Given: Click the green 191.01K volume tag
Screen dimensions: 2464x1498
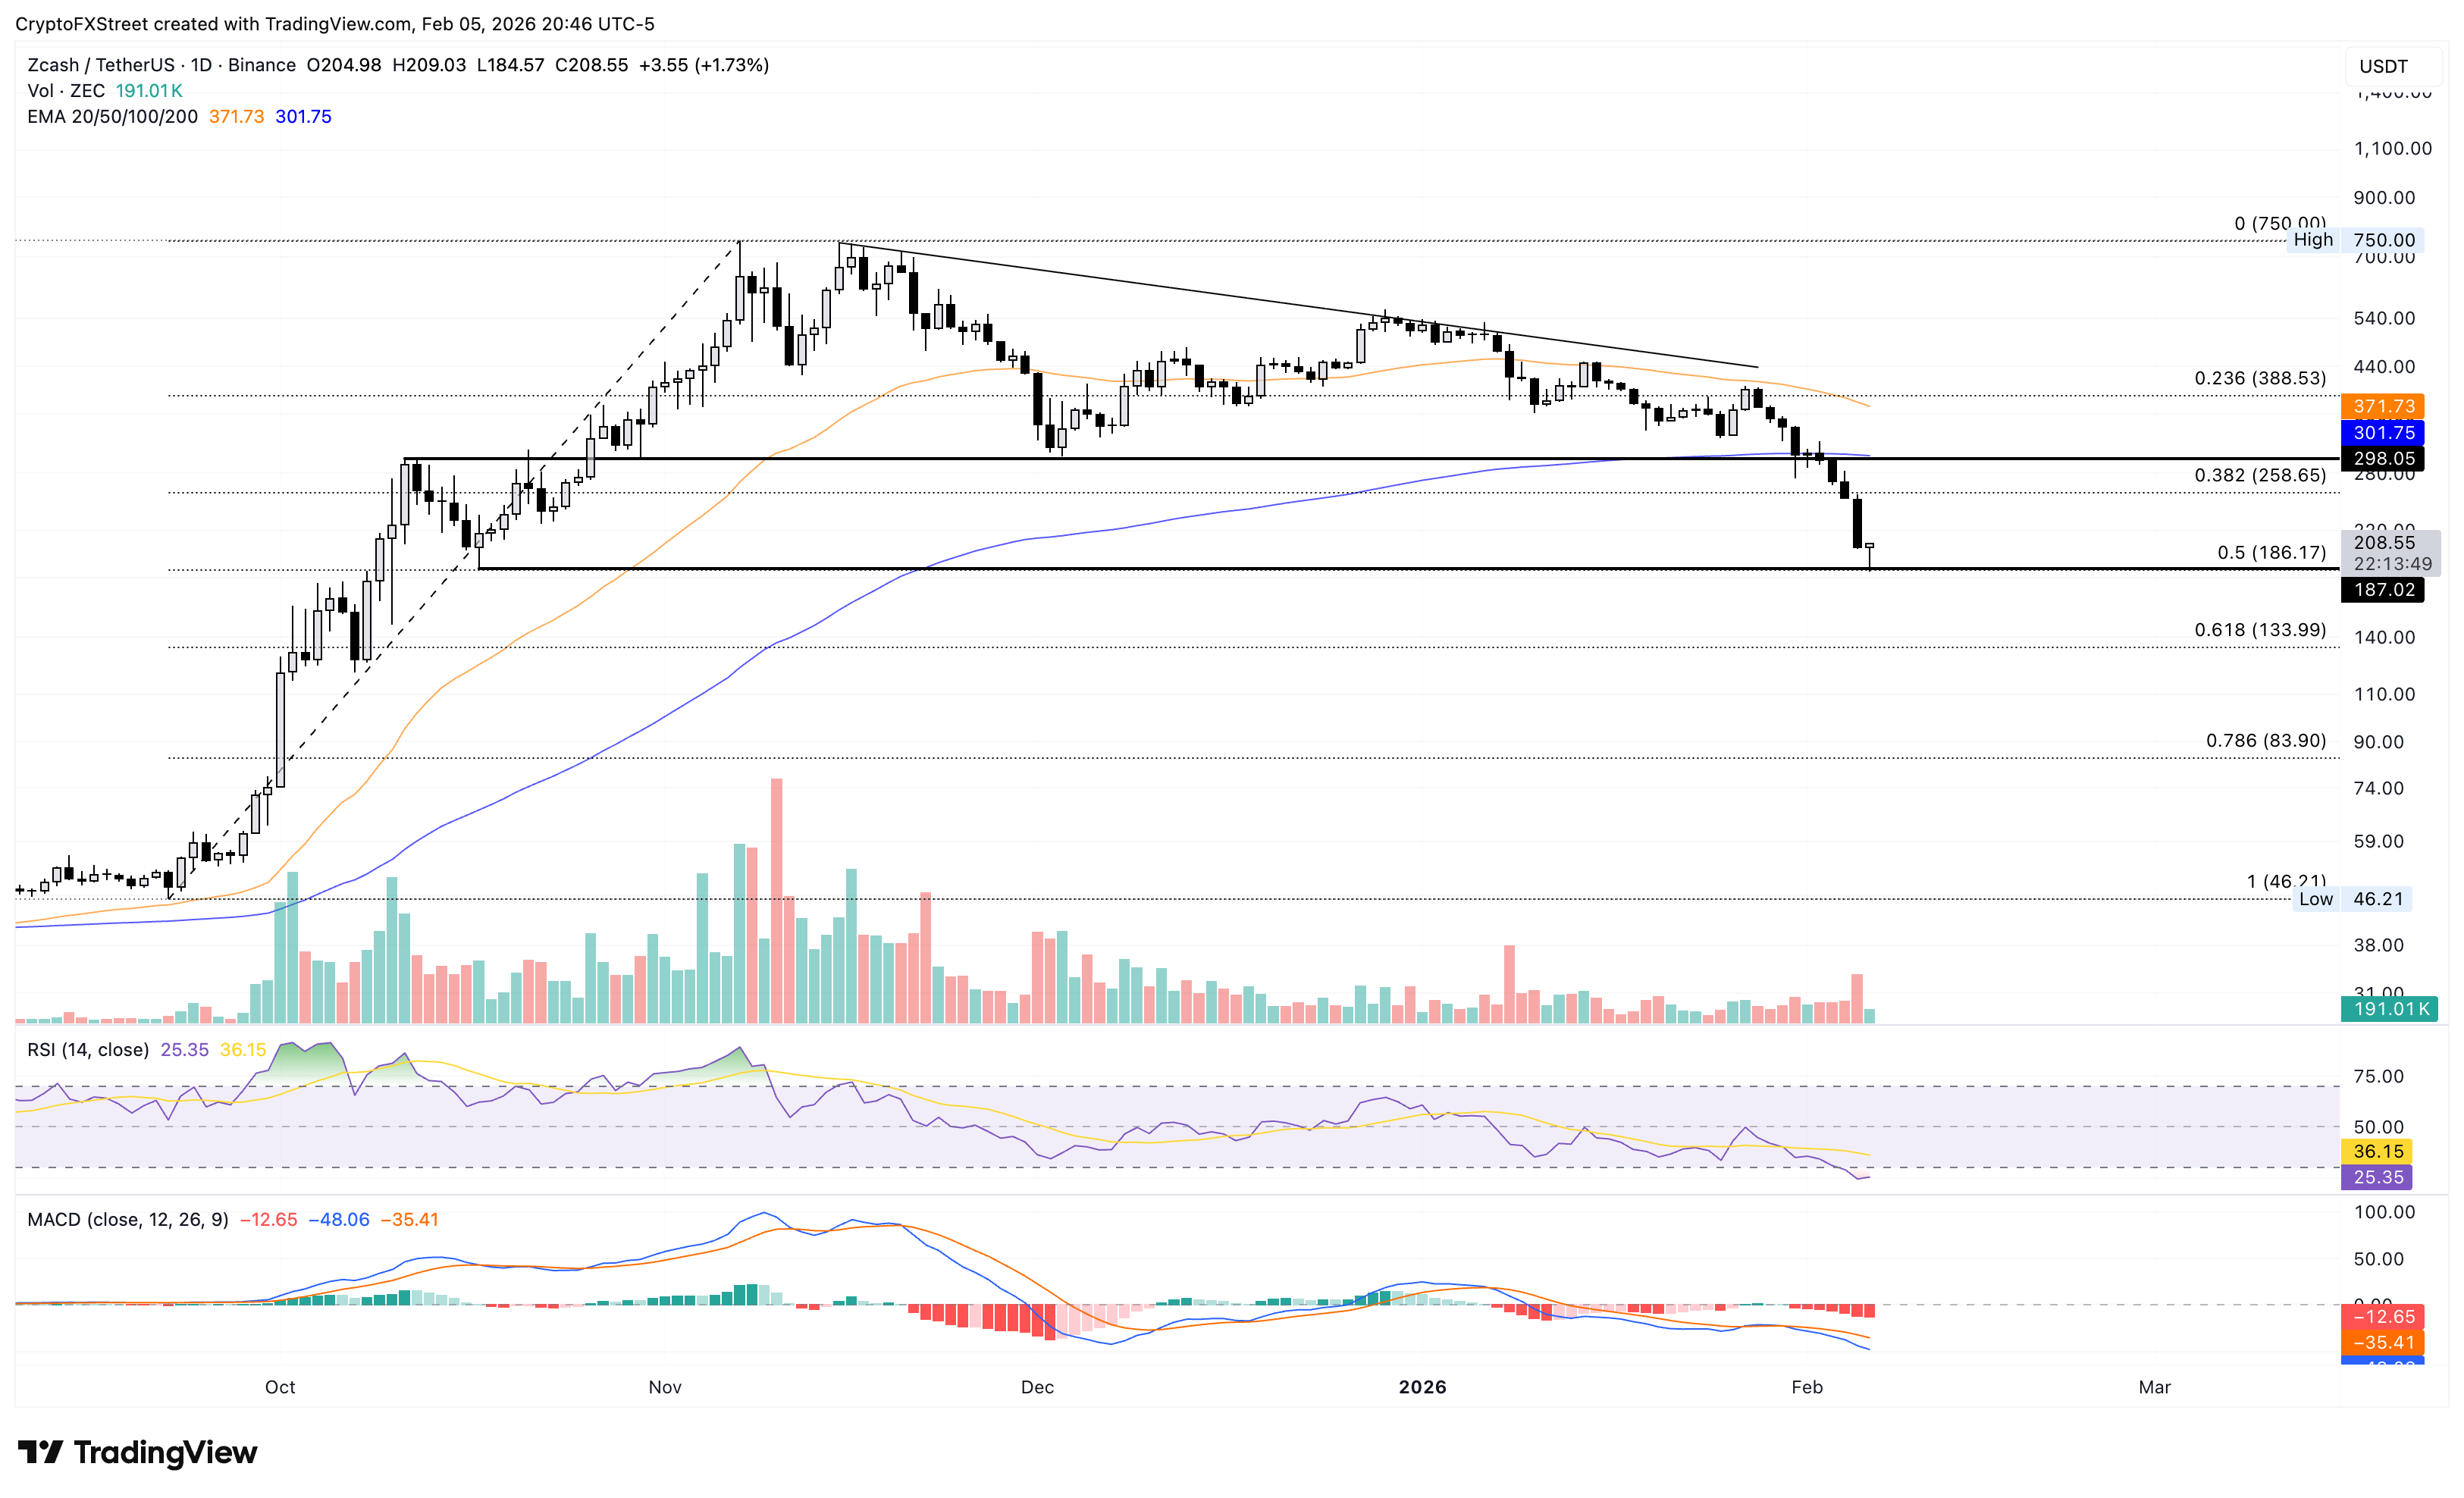Looking at the screenshot, I should pyautogui.click(x=2388, y=1008).
